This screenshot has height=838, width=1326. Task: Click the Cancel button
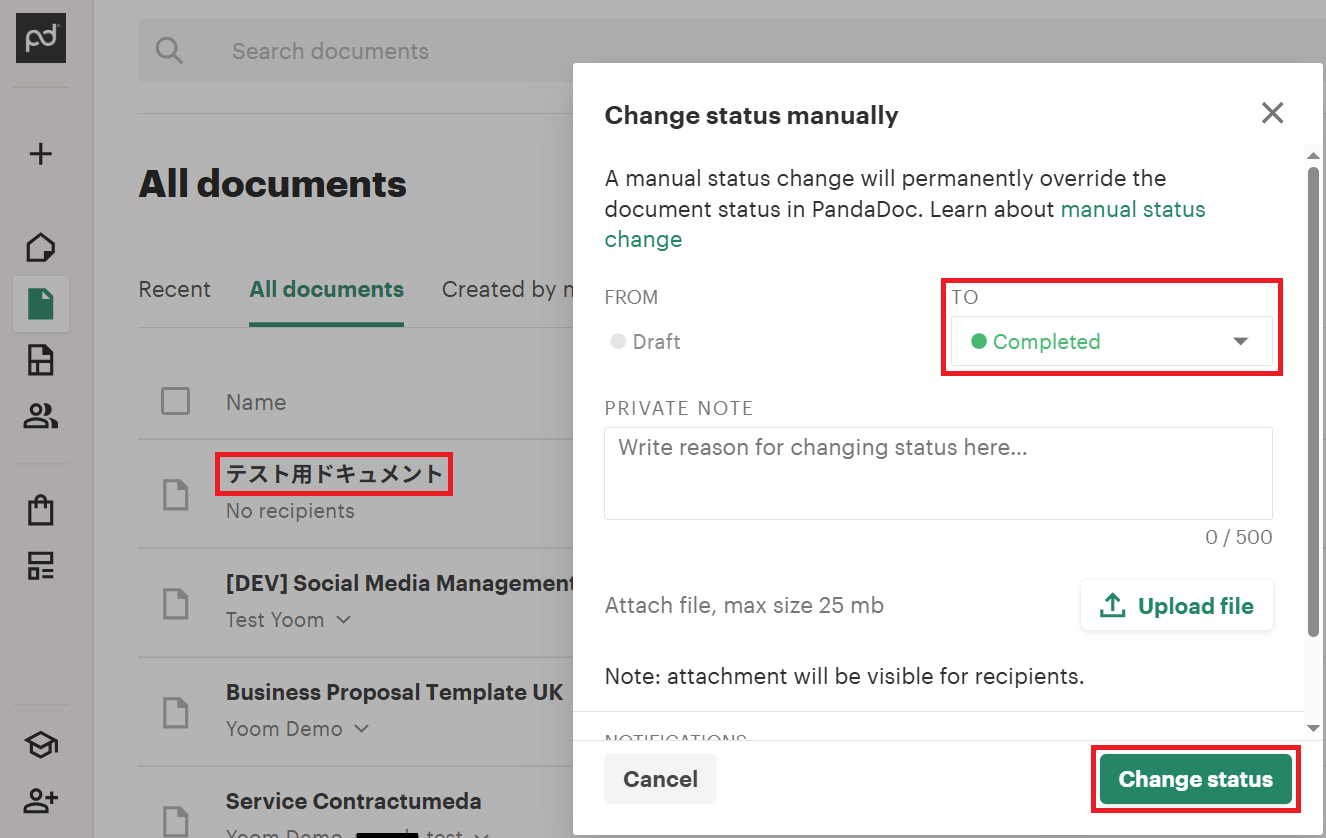point(660,779)
